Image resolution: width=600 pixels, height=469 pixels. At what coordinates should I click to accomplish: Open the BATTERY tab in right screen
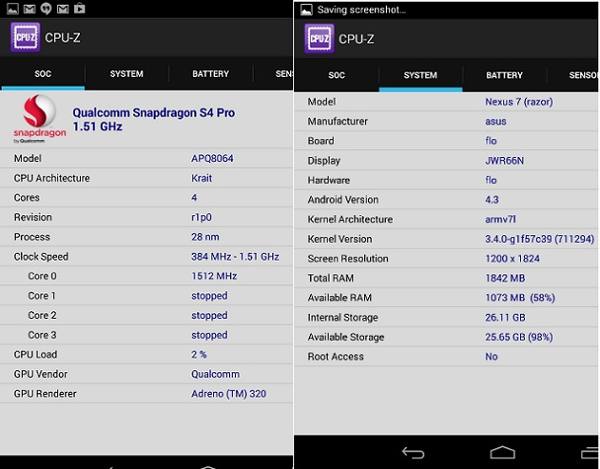[x=504, y=75]
